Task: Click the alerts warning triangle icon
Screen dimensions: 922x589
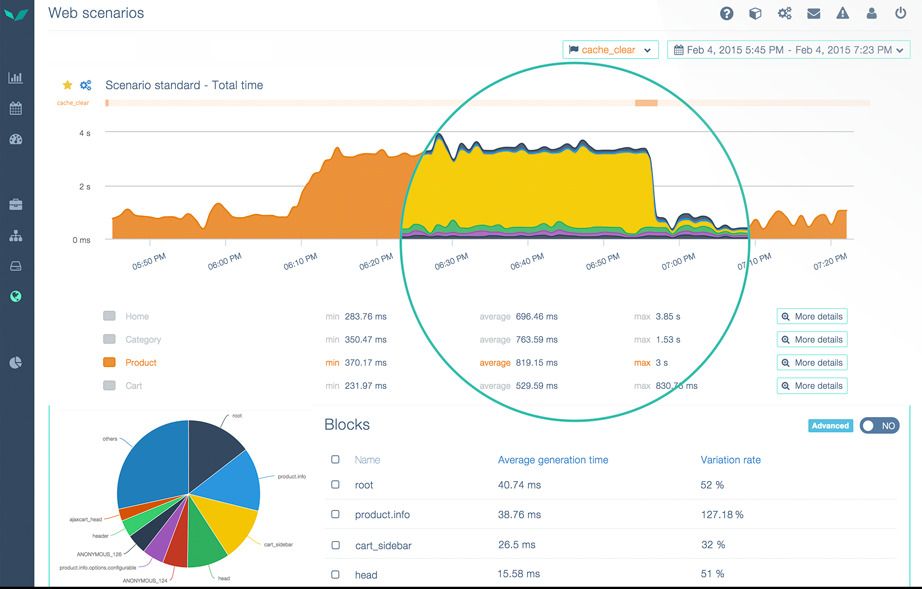Action: coord(844,13)
